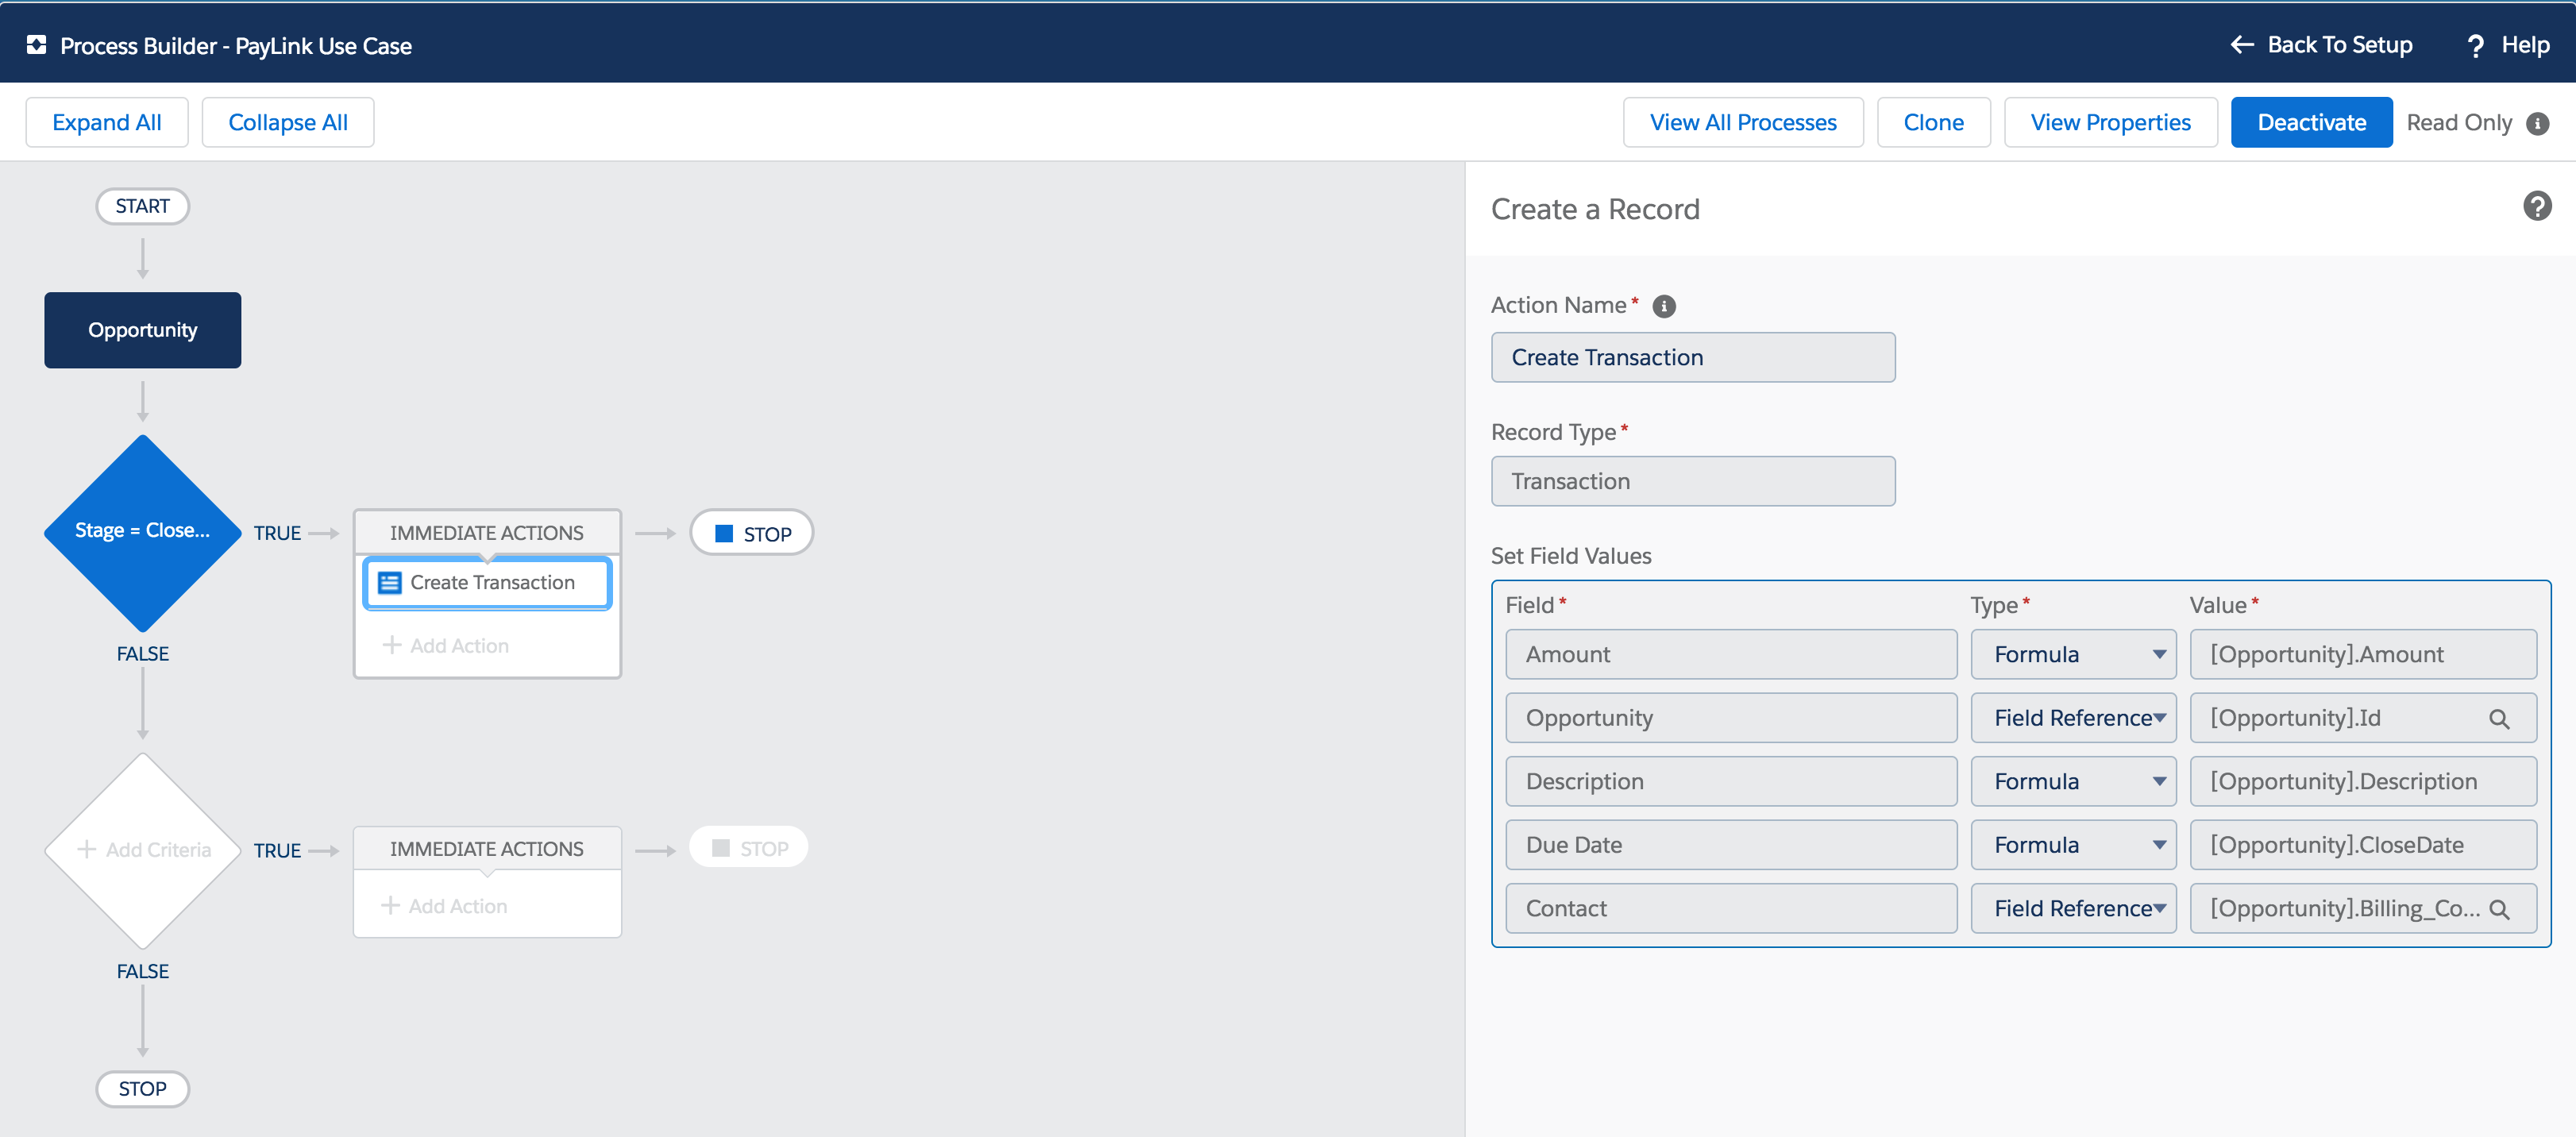
Task: Click the Contact field name input
Action: (1731, 909)
